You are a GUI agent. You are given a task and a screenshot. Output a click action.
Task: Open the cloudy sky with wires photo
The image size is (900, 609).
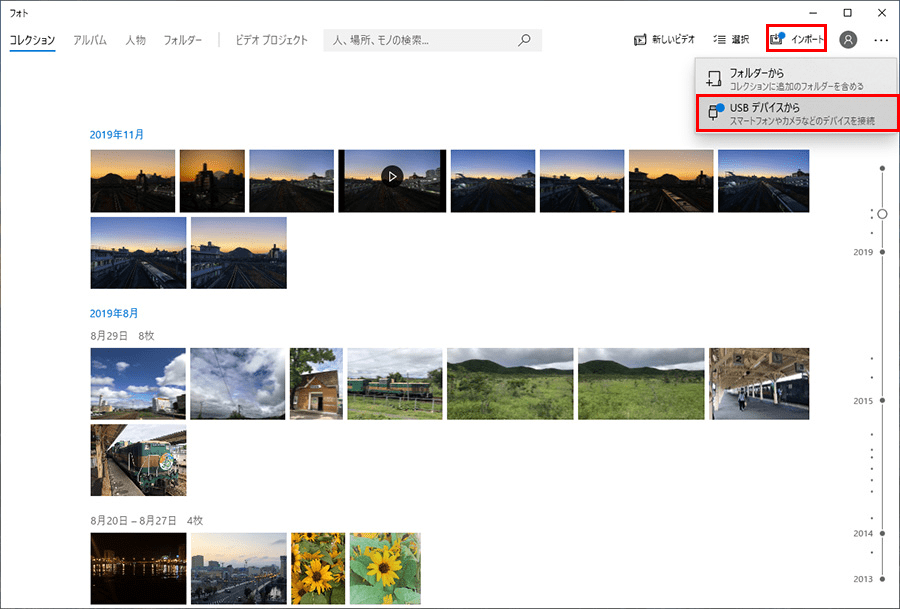238,383
